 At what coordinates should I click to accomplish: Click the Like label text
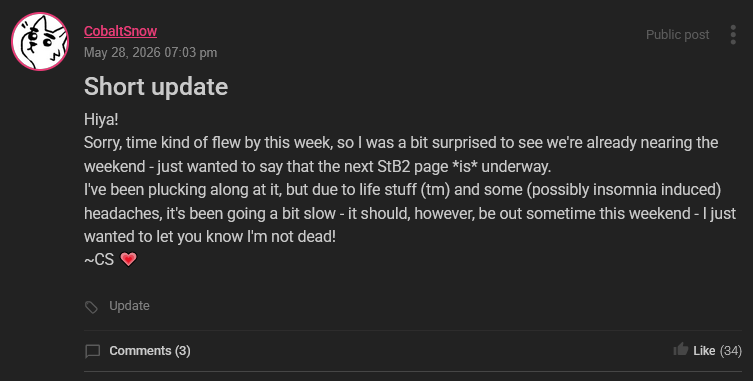[704, 351]
